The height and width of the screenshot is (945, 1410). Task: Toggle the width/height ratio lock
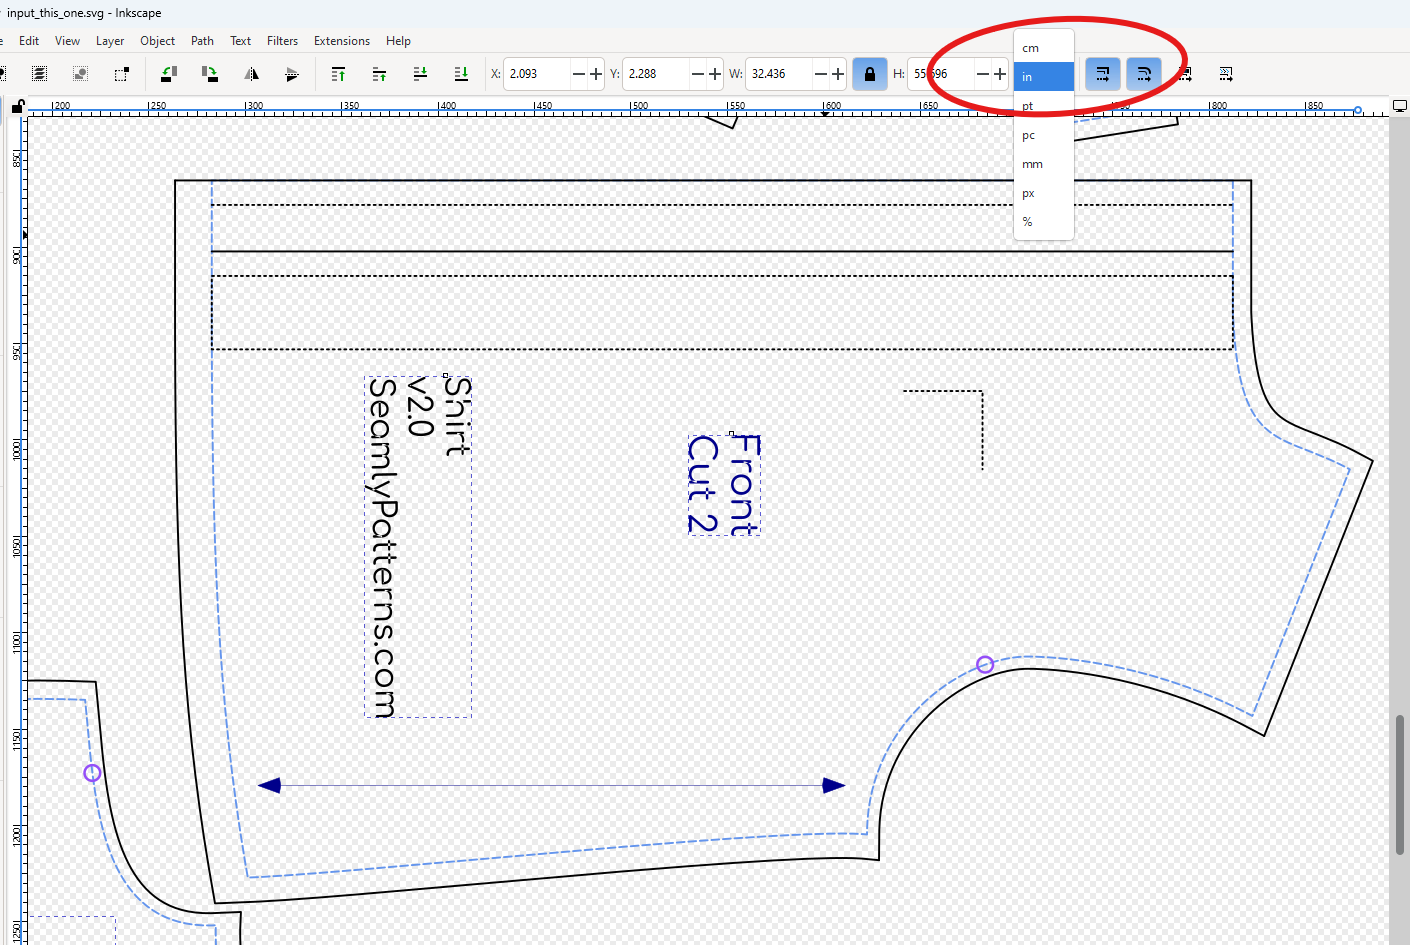click(870, 74)
